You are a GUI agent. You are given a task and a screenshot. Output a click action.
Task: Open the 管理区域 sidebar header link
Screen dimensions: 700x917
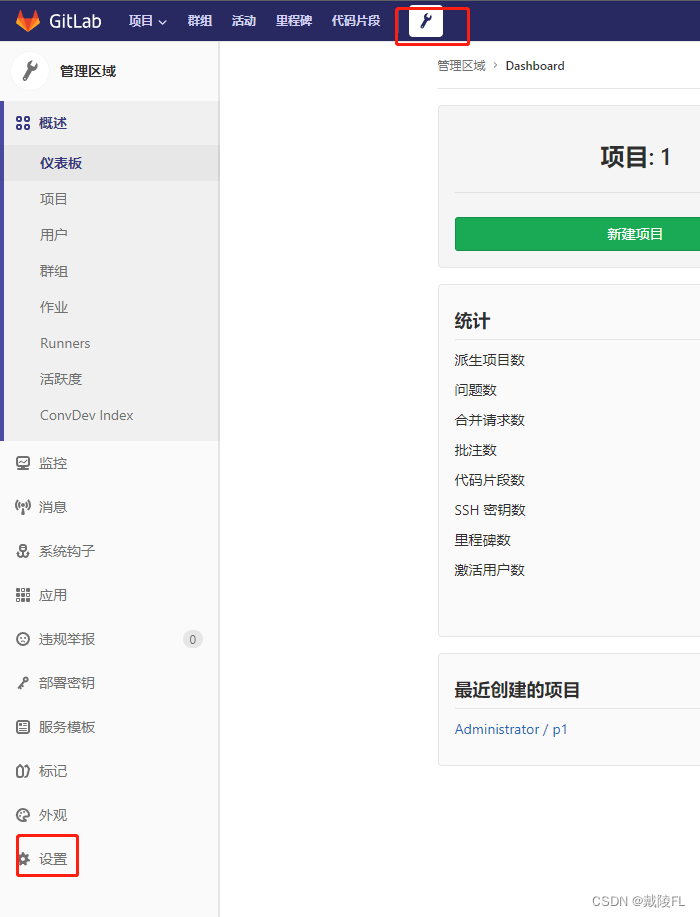coord(88,71)
